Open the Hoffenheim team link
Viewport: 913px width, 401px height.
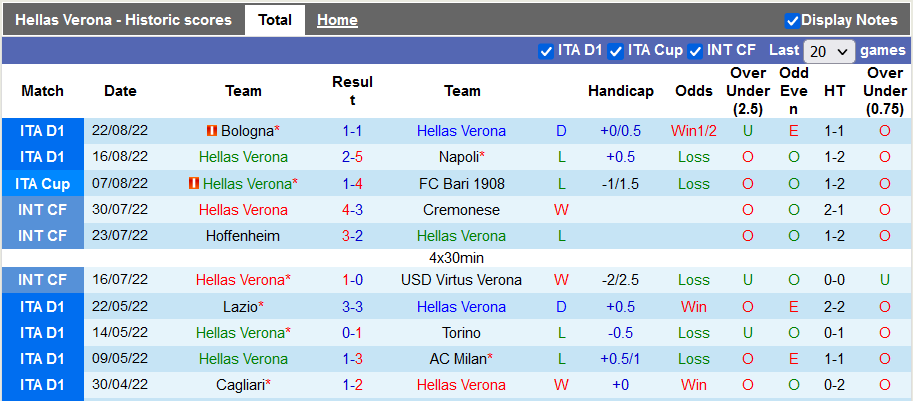click(x=243, y=236)
